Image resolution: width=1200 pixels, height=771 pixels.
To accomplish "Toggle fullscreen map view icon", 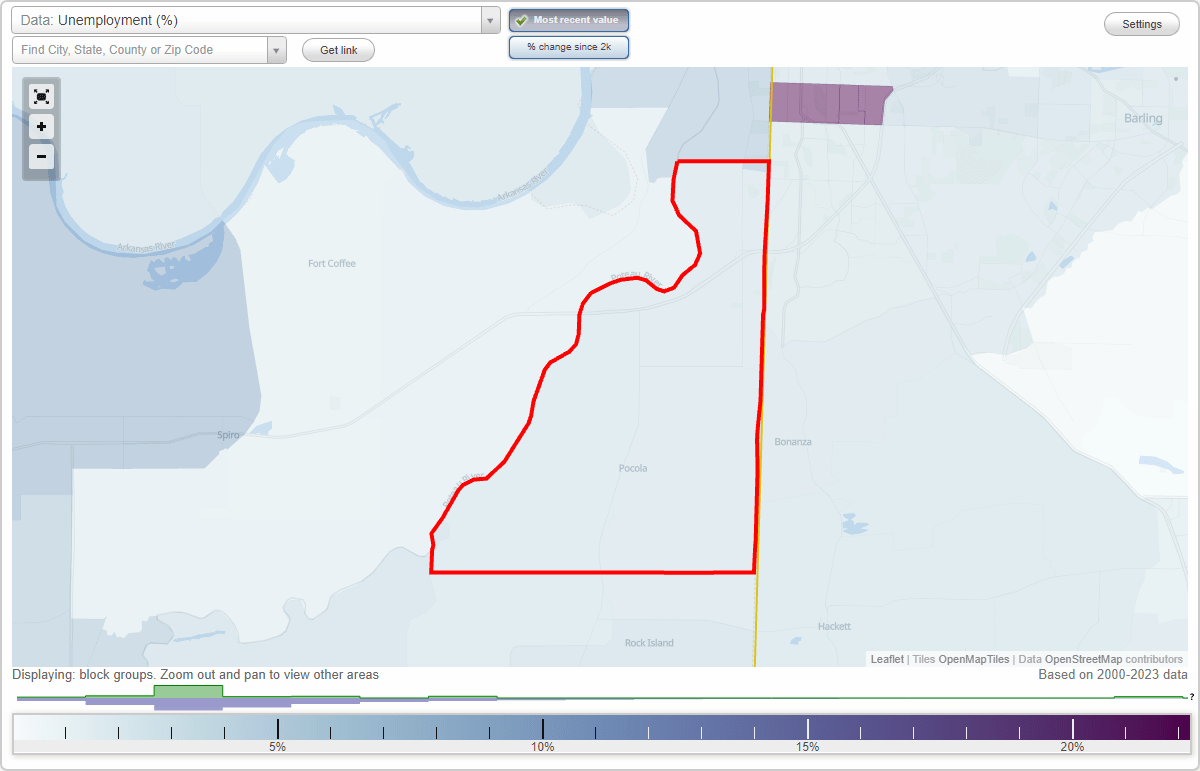I will click(41, 97).
